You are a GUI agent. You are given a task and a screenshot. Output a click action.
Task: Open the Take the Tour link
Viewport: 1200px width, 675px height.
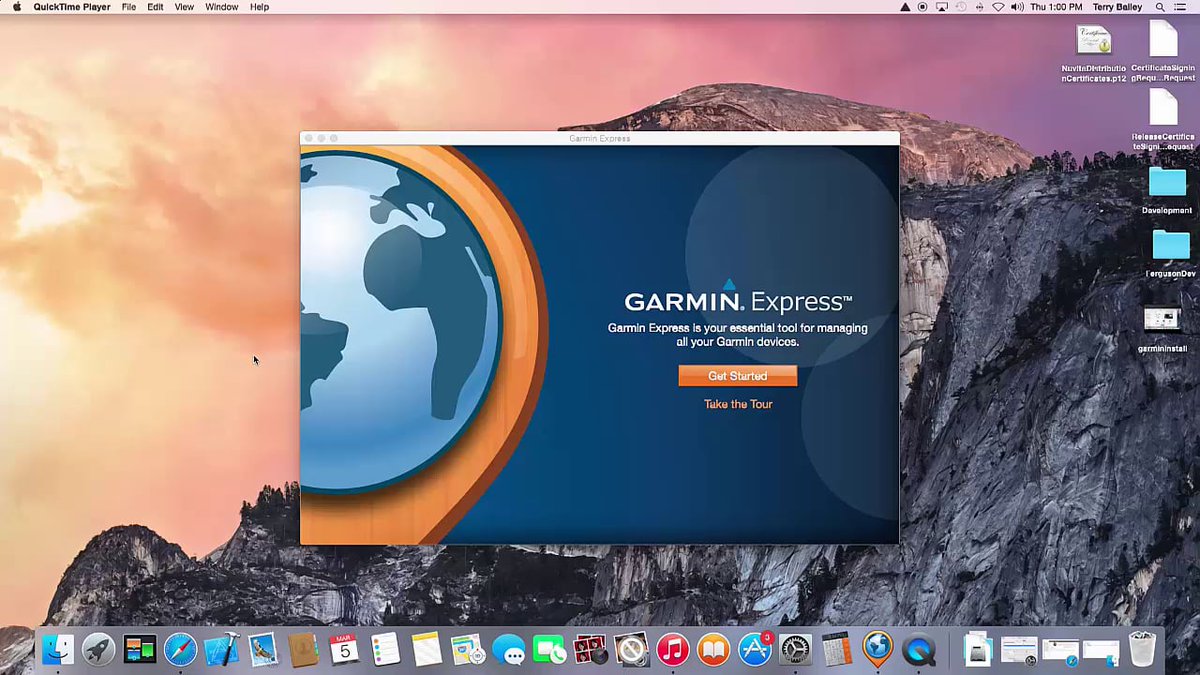[x=738, y=404]
